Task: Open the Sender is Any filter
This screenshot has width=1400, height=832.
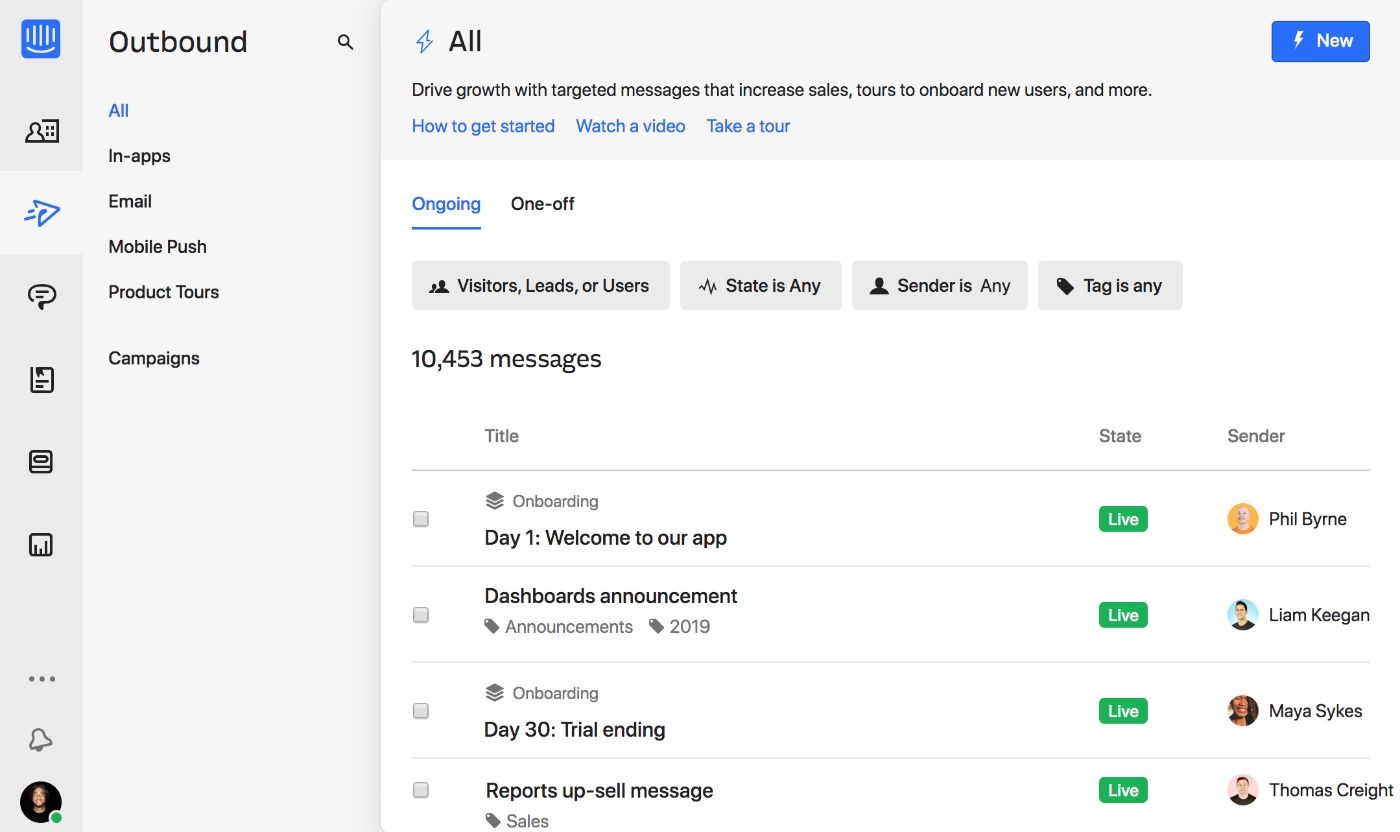Action: 939,286
